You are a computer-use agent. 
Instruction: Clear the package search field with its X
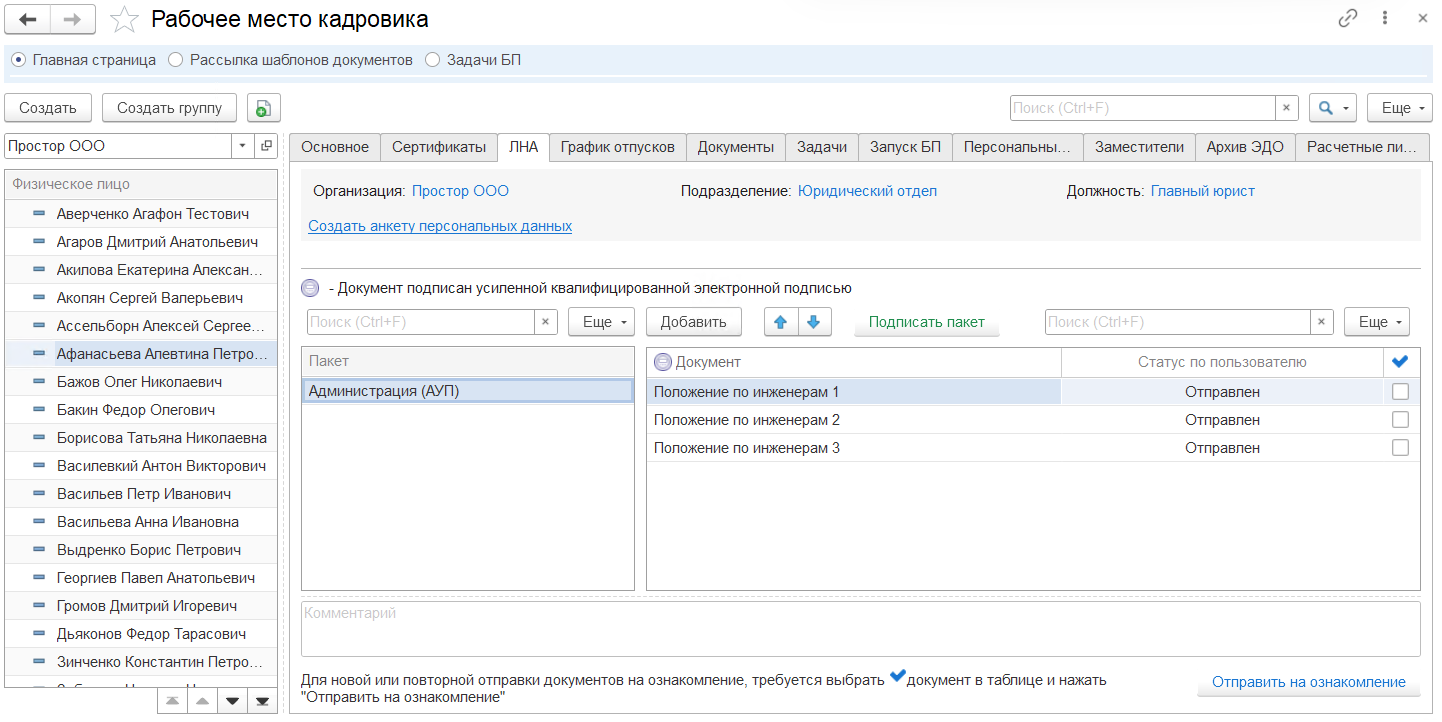[x=546, y=322]
